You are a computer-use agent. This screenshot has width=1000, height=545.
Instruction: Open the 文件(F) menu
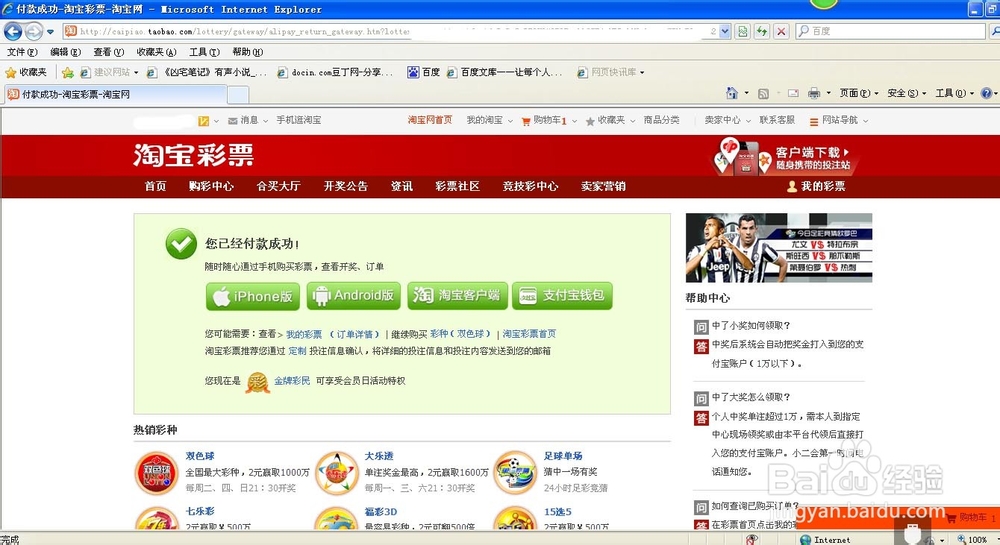coord(22,52)
